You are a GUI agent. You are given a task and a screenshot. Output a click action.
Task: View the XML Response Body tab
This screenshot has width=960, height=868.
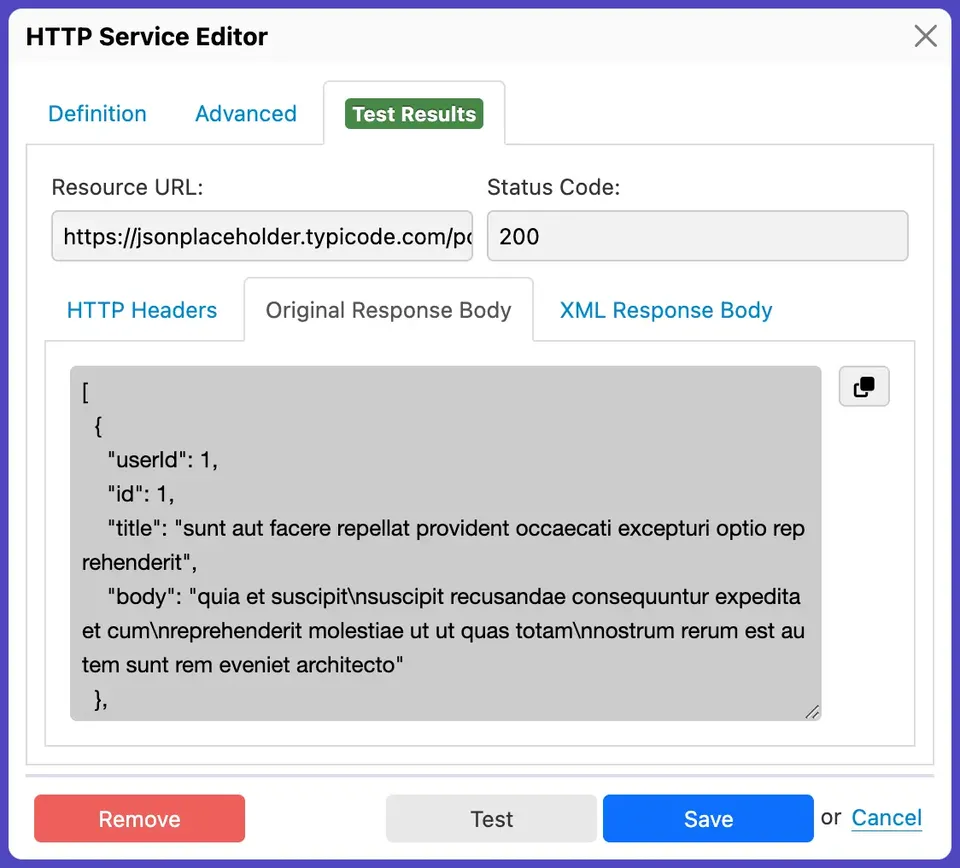666,310
